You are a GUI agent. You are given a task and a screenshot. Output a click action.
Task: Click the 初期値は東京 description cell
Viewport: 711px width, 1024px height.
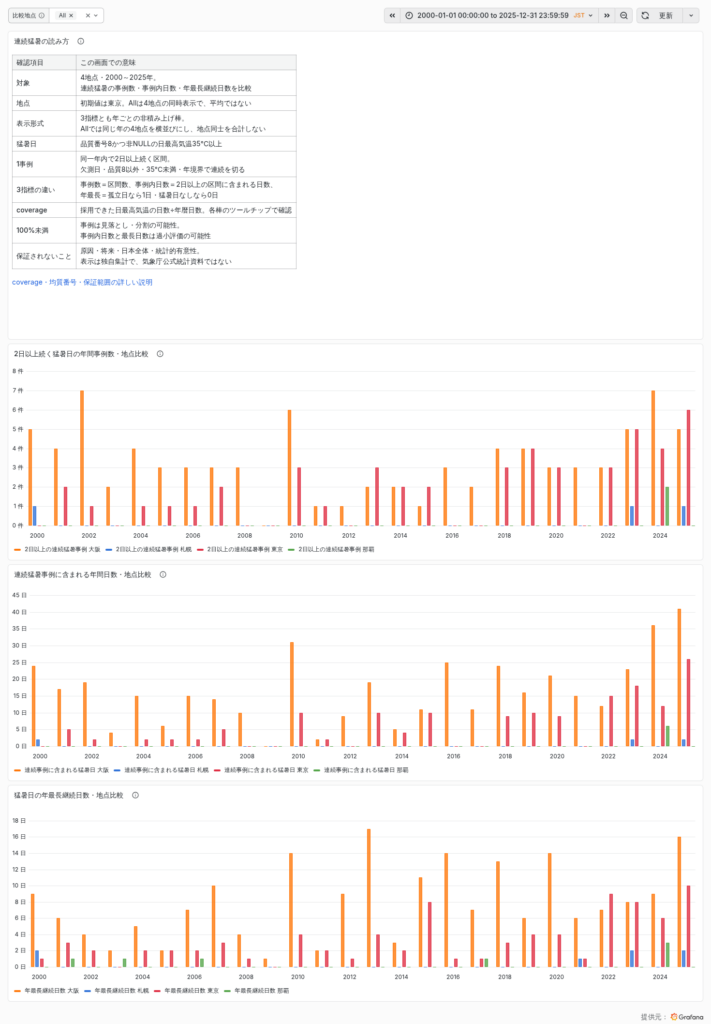pyautogui.click(x=186, y=103)
